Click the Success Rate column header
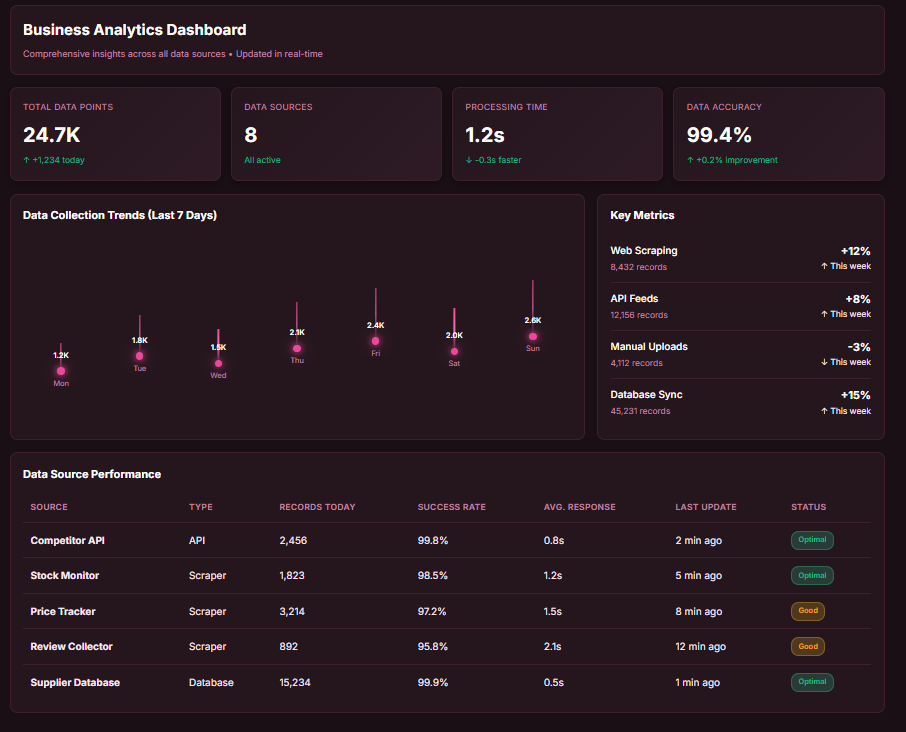Viewport: 906px width, 732px height. click(x=452, y=507)
